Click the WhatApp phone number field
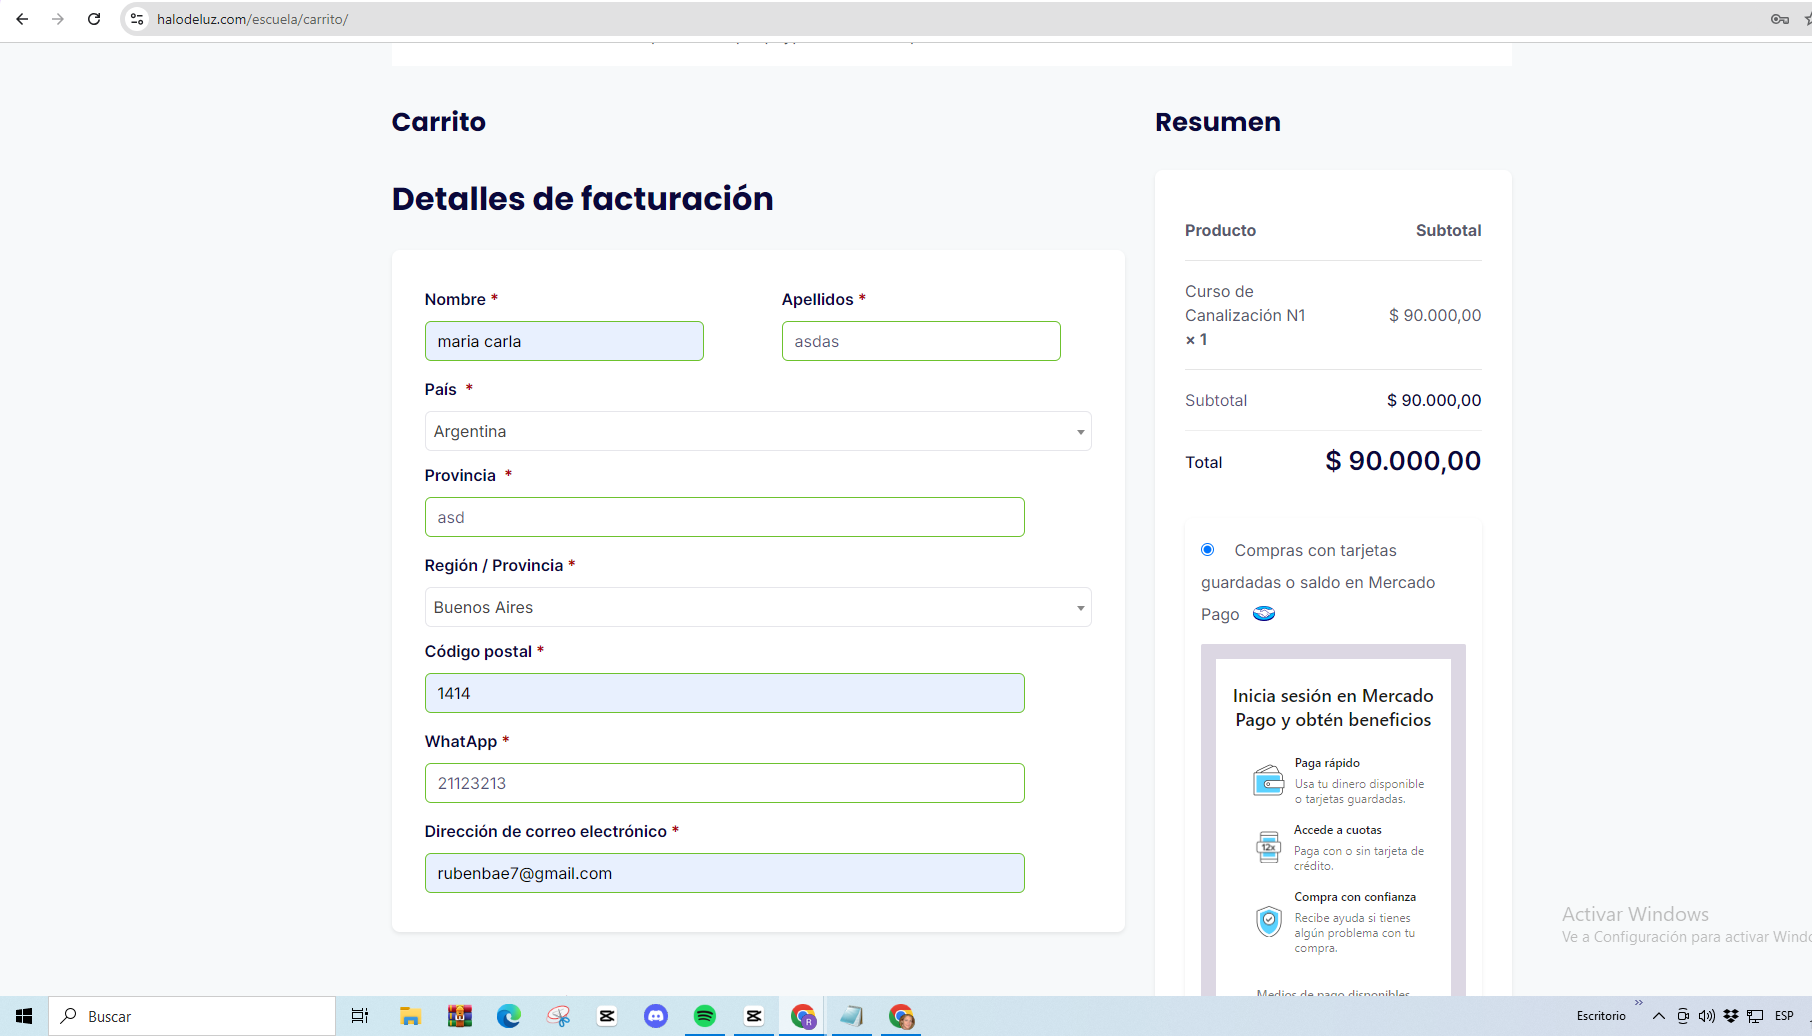 (x=725, y=783)
